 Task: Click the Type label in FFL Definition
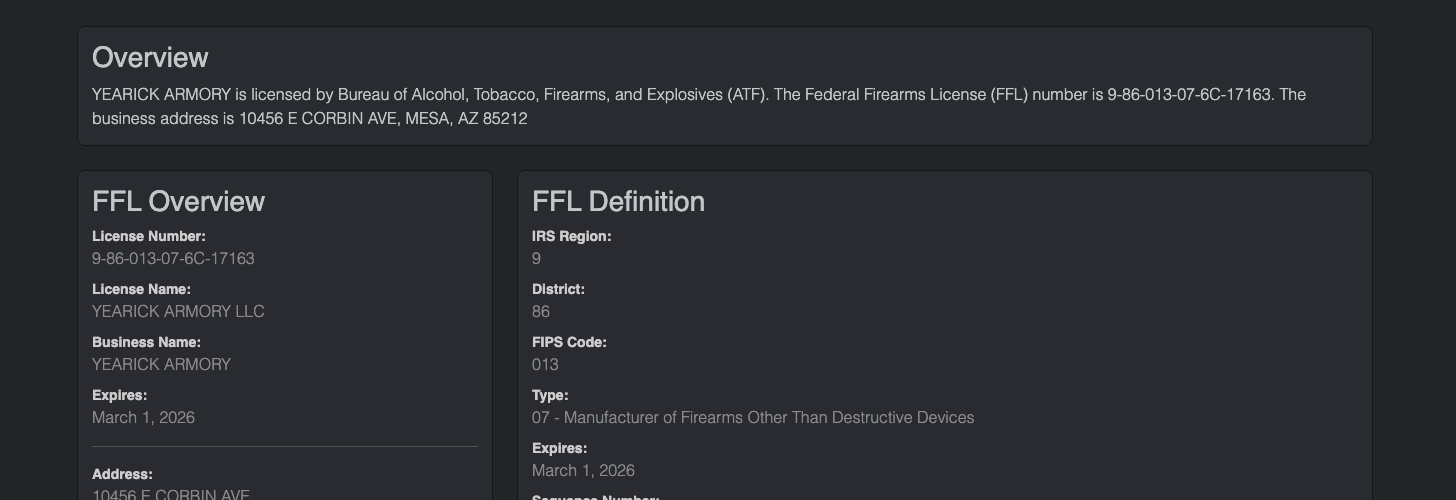point(550,396)
